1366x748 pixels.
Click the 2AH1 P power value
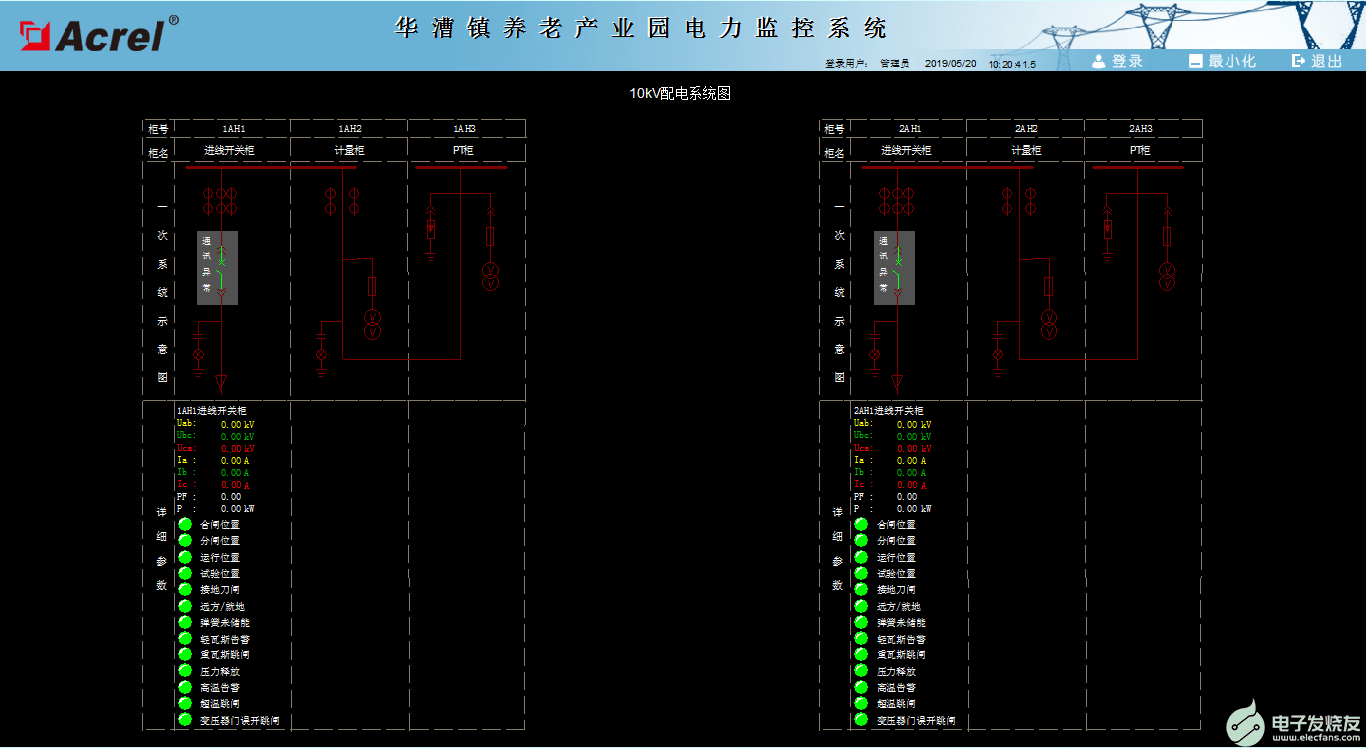(x=913, y=508)
